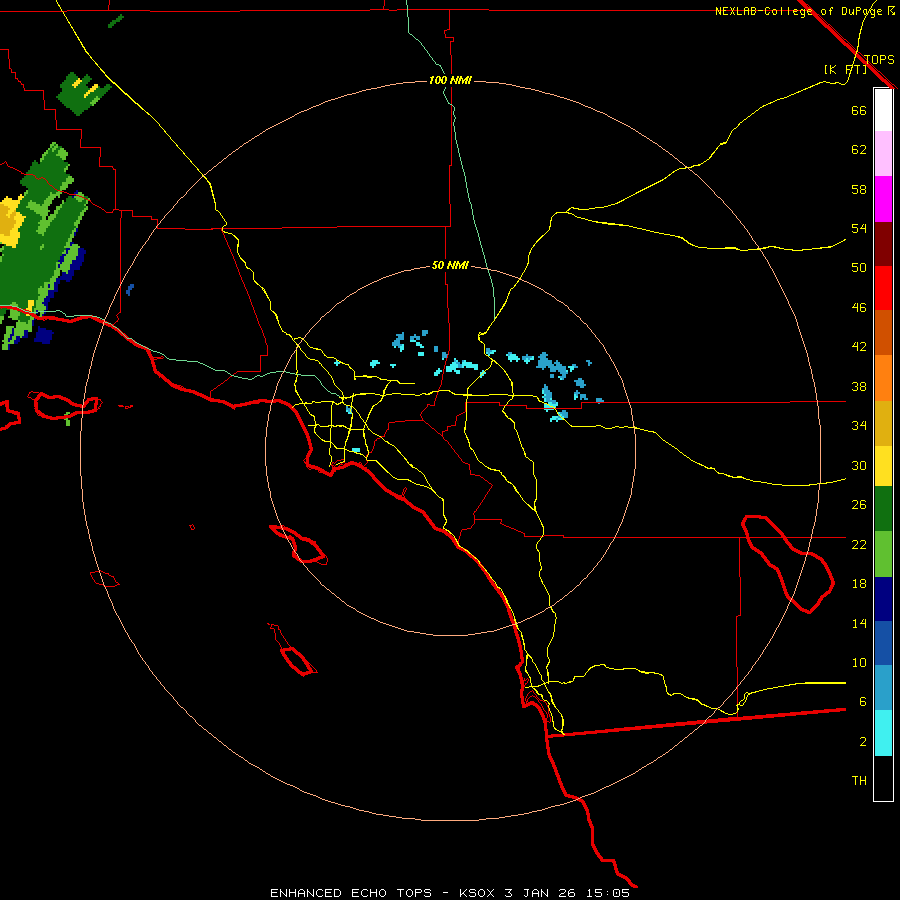Viewport: 900px width, 900px height.
Task: Click the legend value "38"
Action: point(859,386)
